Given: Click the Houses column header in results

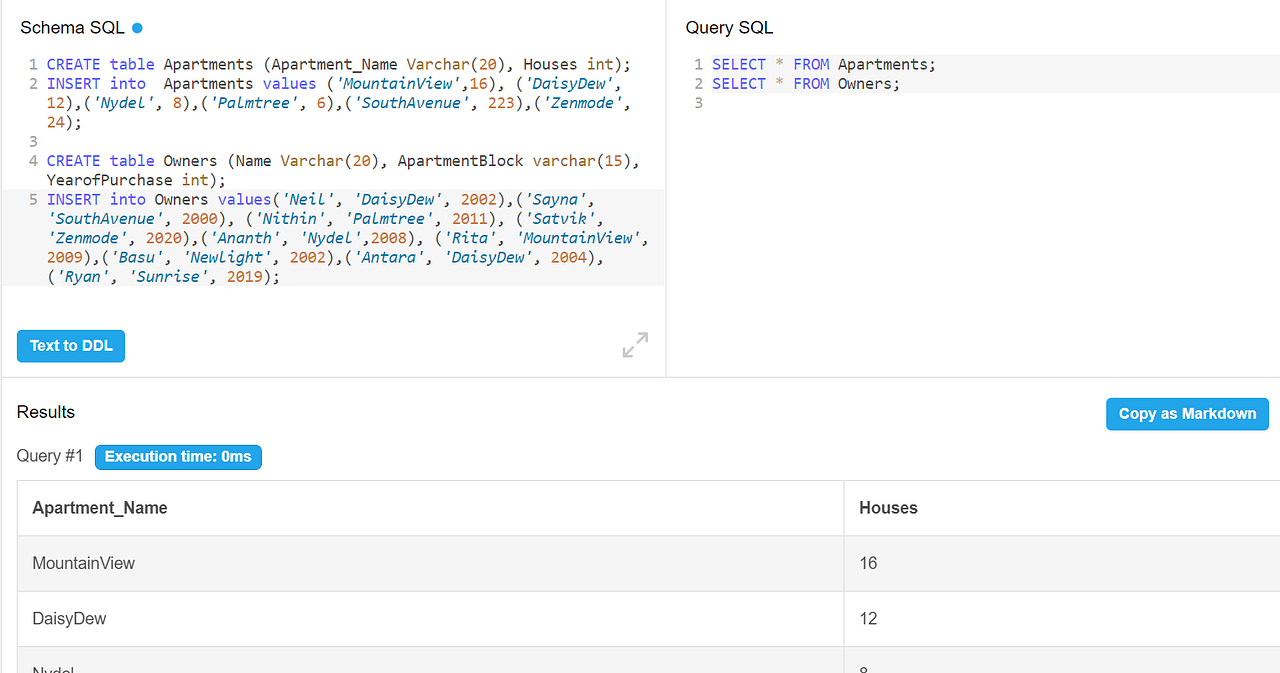Looking at the screenshot, I should pos(888,507).
